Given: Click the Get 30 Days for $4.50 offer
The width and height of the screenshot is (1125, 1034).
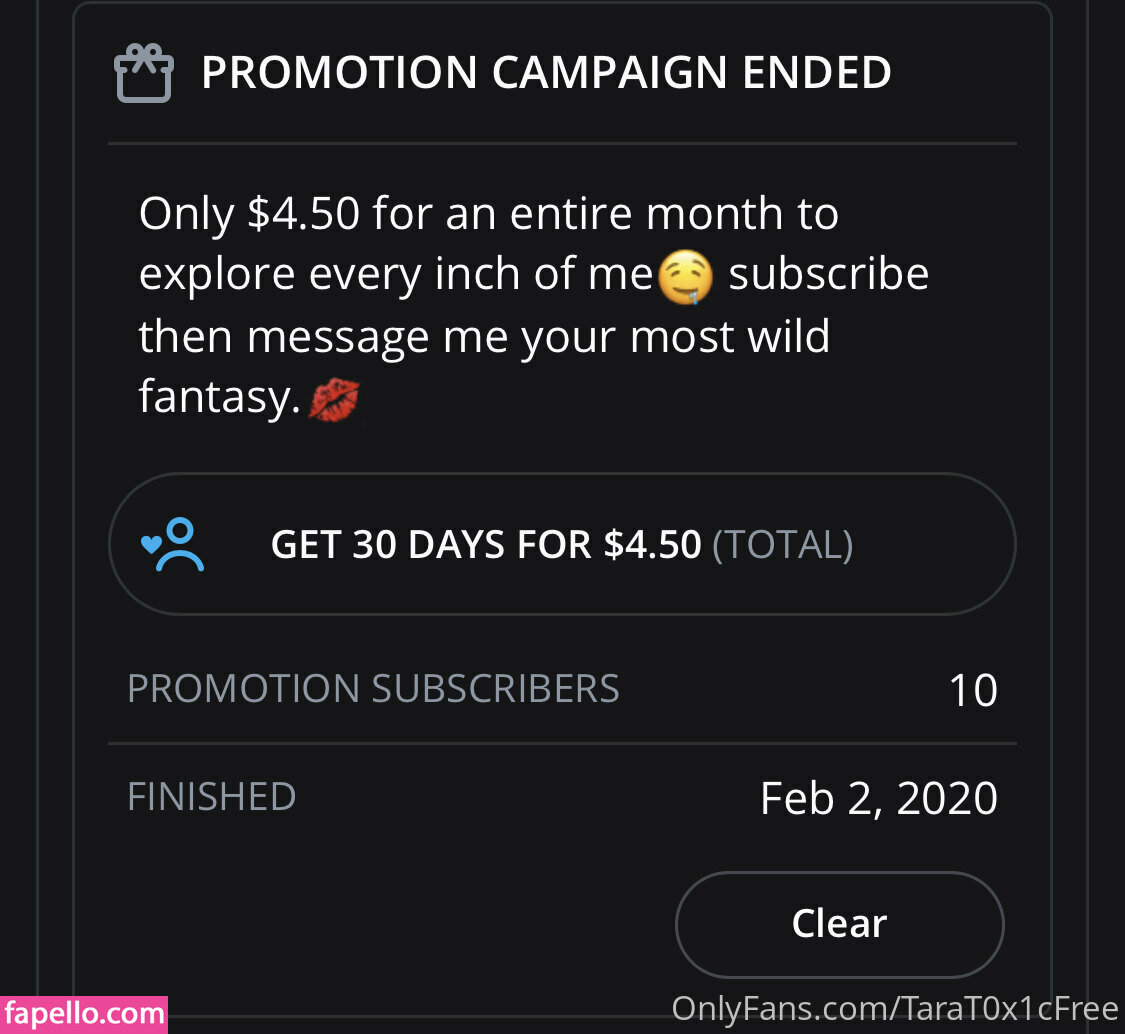Looking at the screenshot, I should tap(486, 545).
